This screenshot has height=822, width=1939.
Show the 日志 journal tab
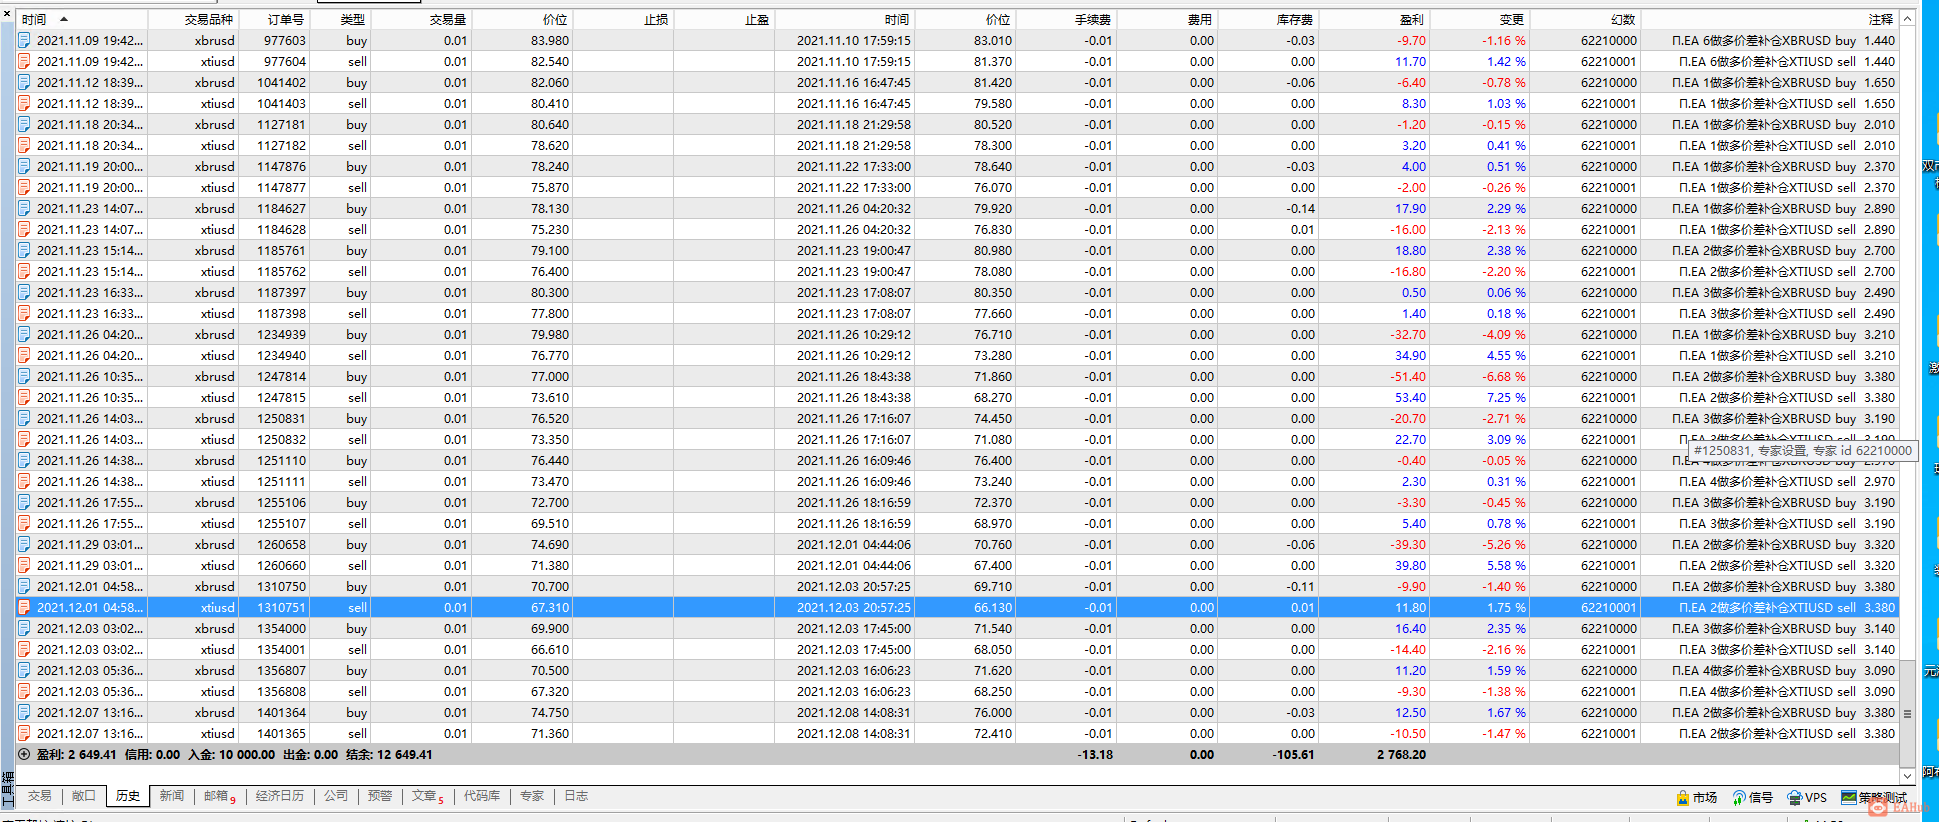pos(576,796)
